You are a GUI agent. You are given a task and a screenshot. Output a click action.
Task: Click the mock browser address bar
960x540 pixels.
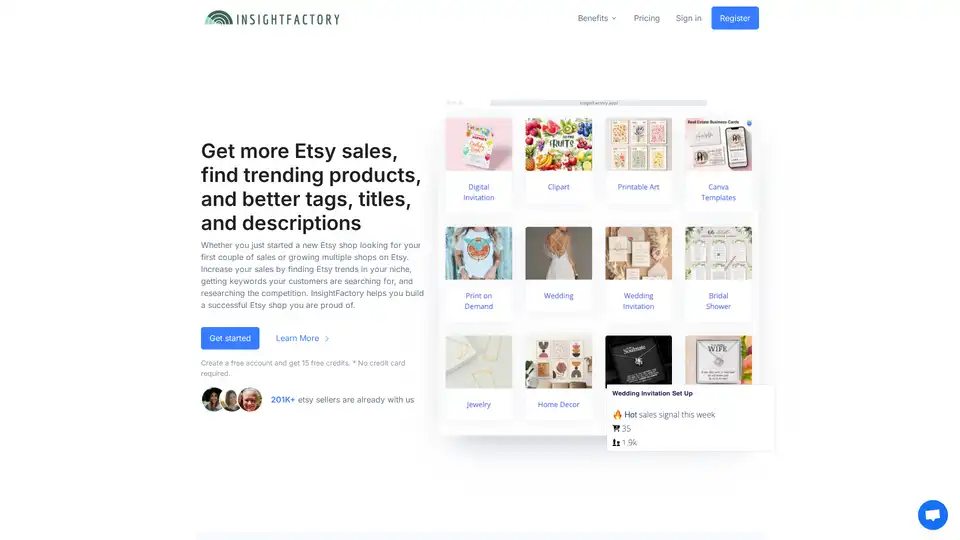tap(598, 103)
